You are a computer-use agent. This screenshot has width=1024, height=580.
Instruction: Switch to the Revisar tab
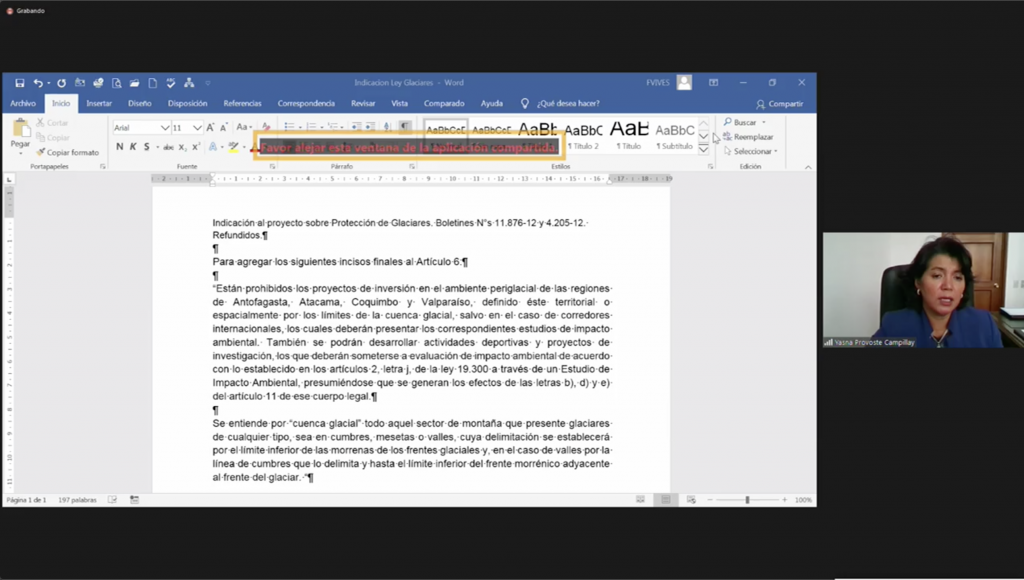coord(363,103)
